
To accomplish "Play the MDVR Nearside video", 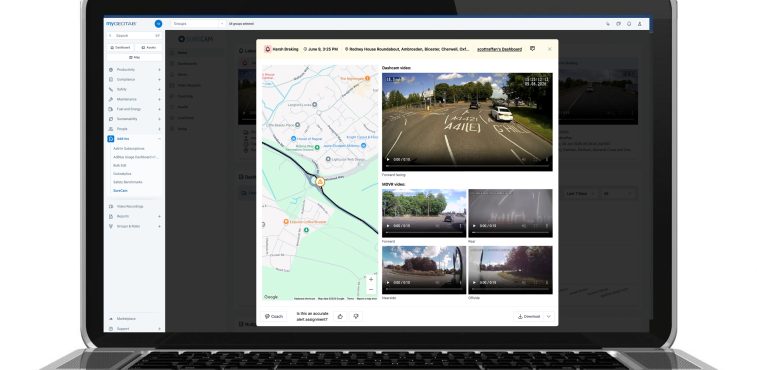I will pyautogui.click(x=388, y=283).
